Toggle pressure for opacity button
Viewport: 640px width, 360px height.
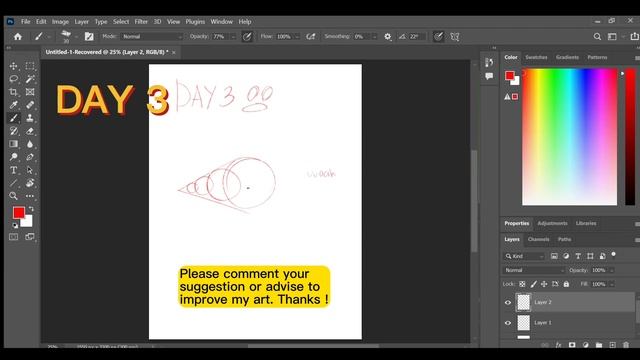point(247,37)
